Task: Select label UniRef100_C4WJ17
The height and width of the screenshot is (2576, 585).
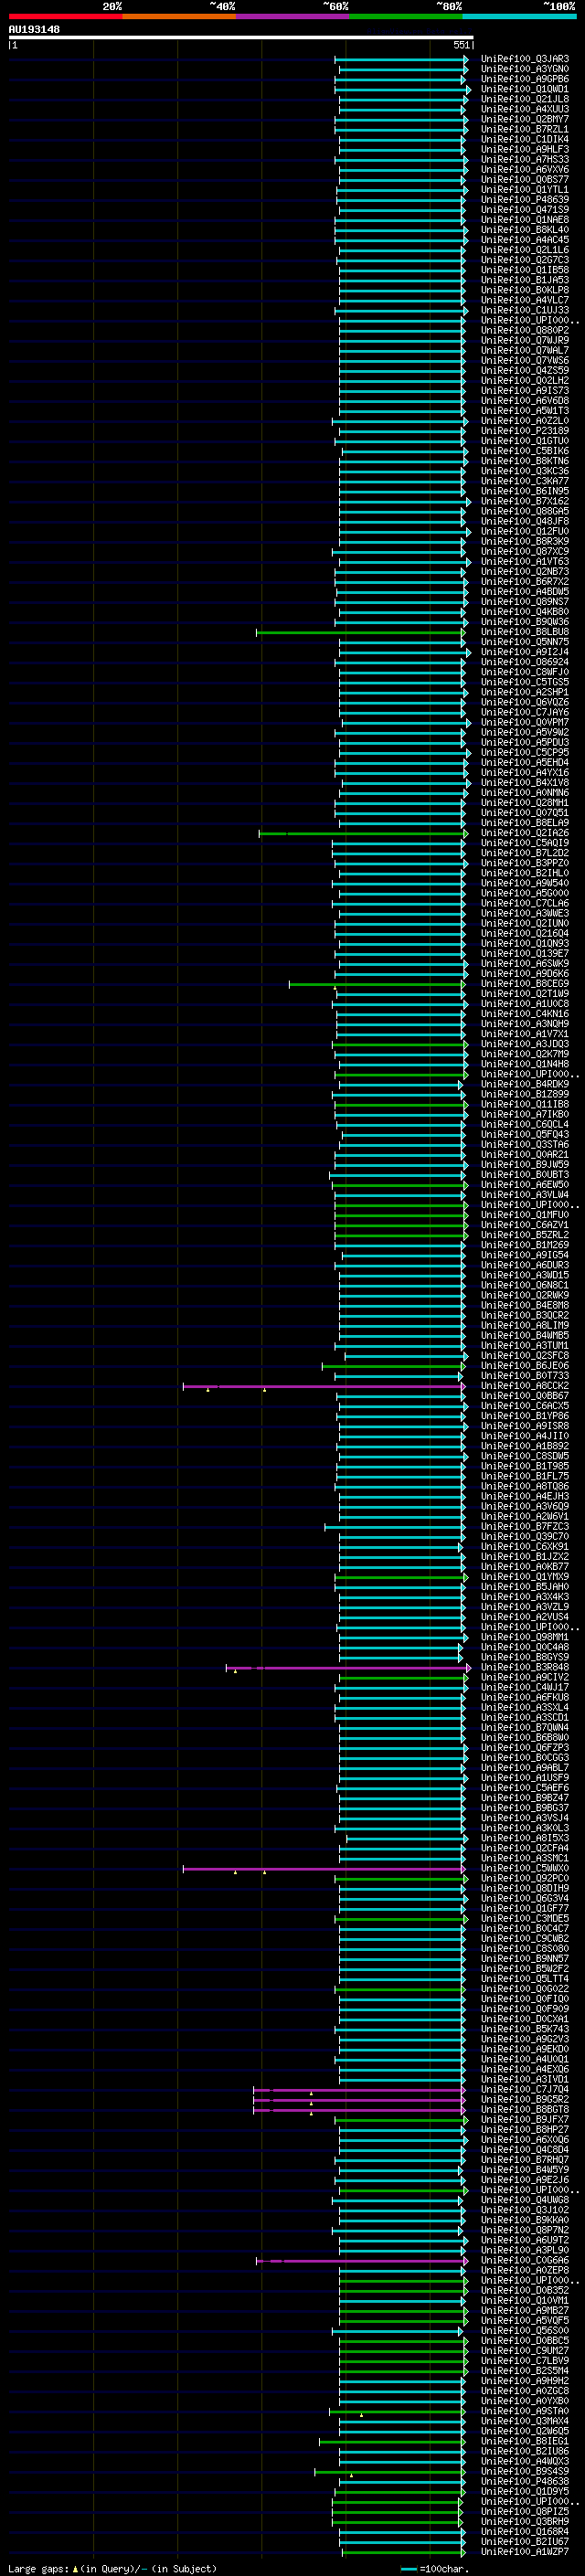Action: (525, 1688)
